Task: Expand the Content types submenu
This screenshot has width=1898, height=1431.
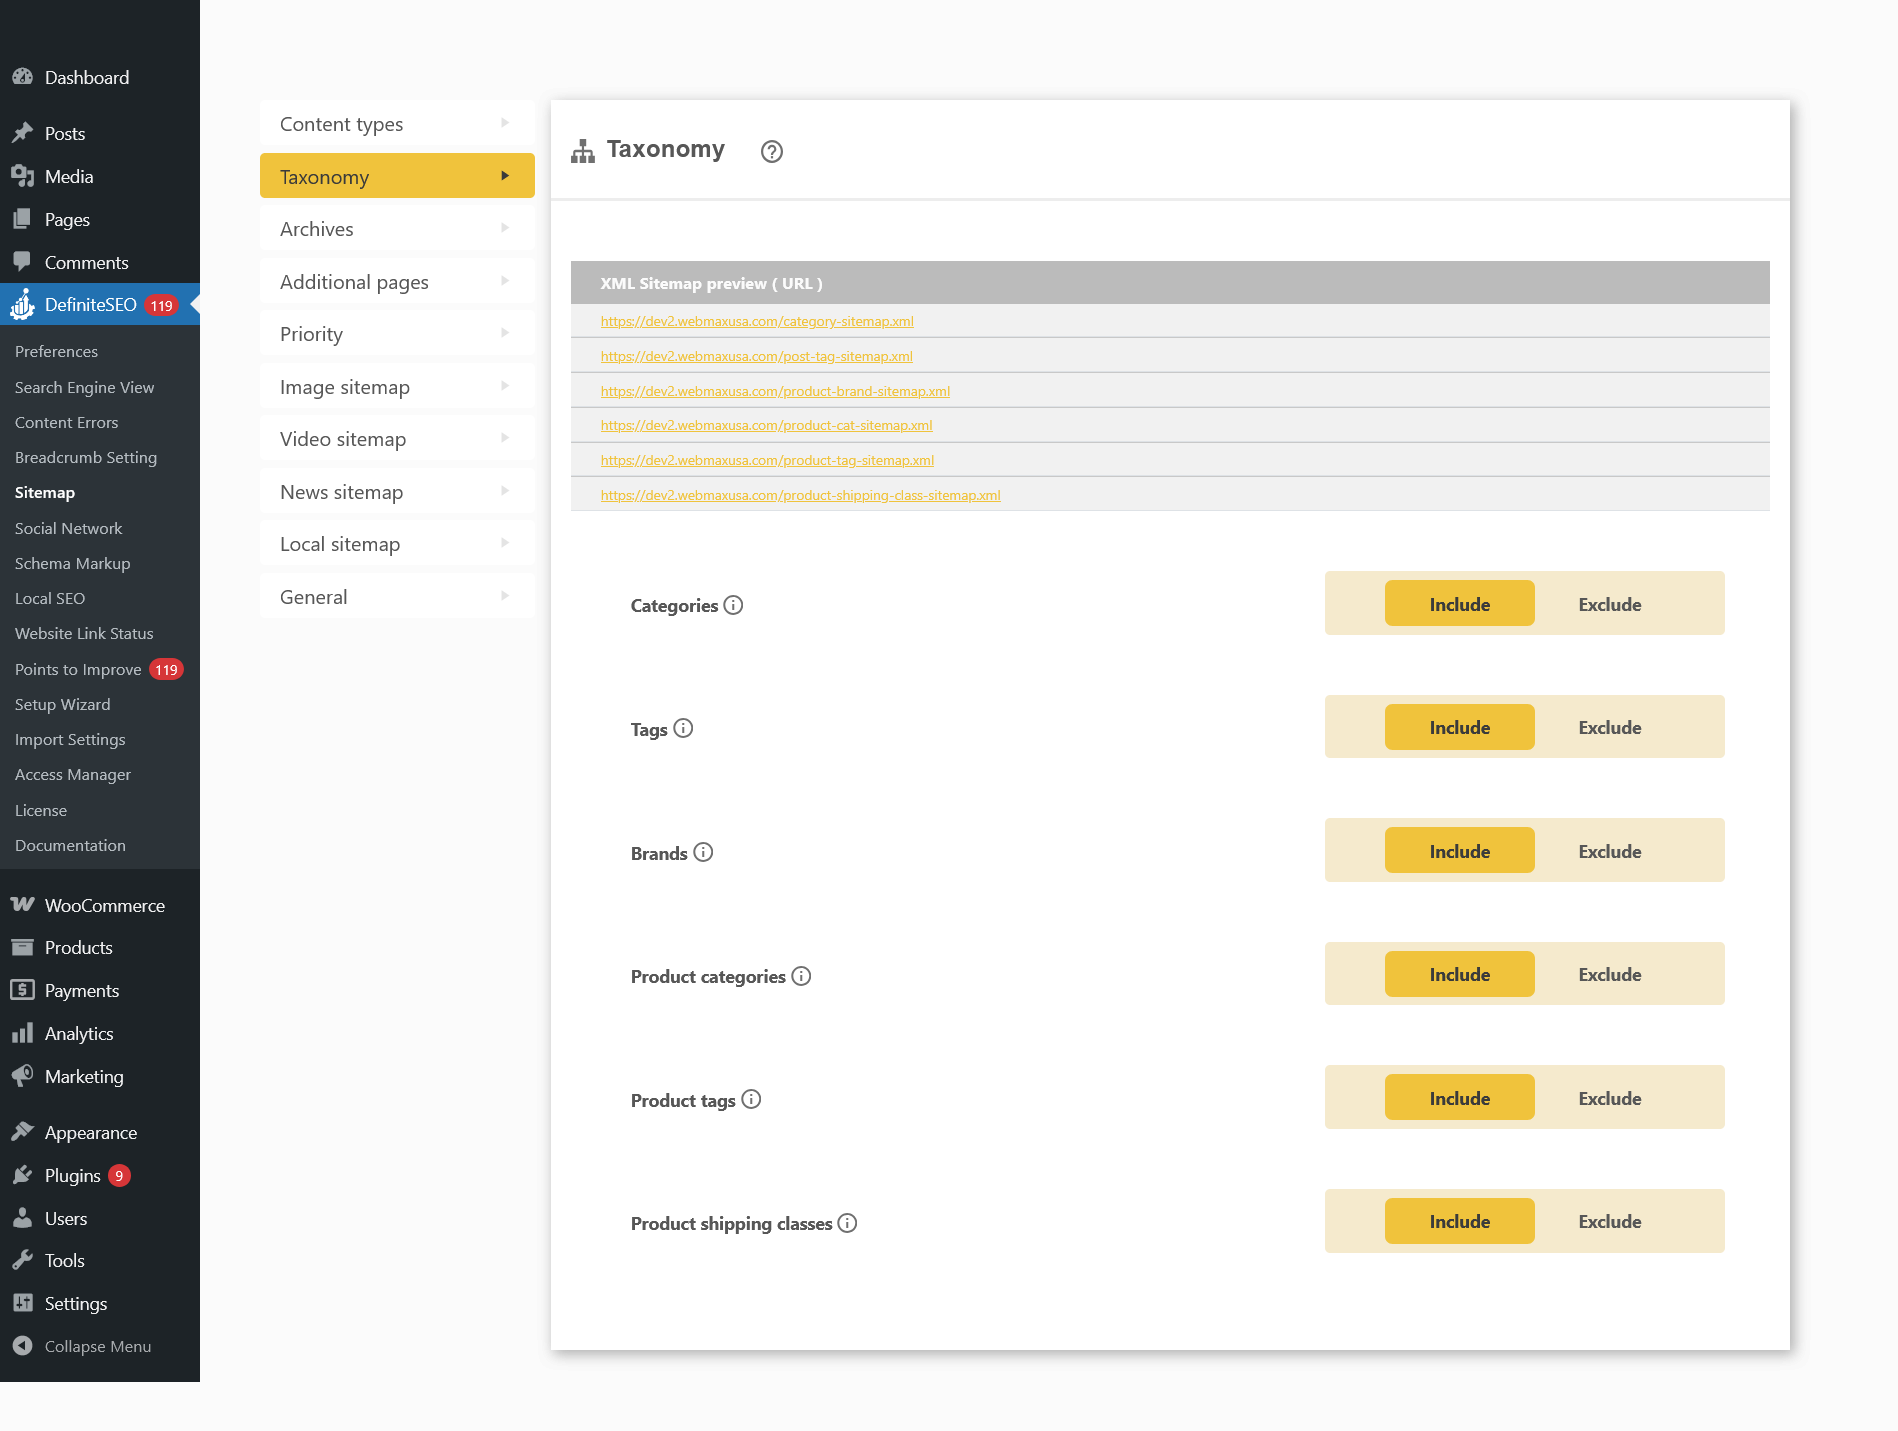Action: point(504,123)
